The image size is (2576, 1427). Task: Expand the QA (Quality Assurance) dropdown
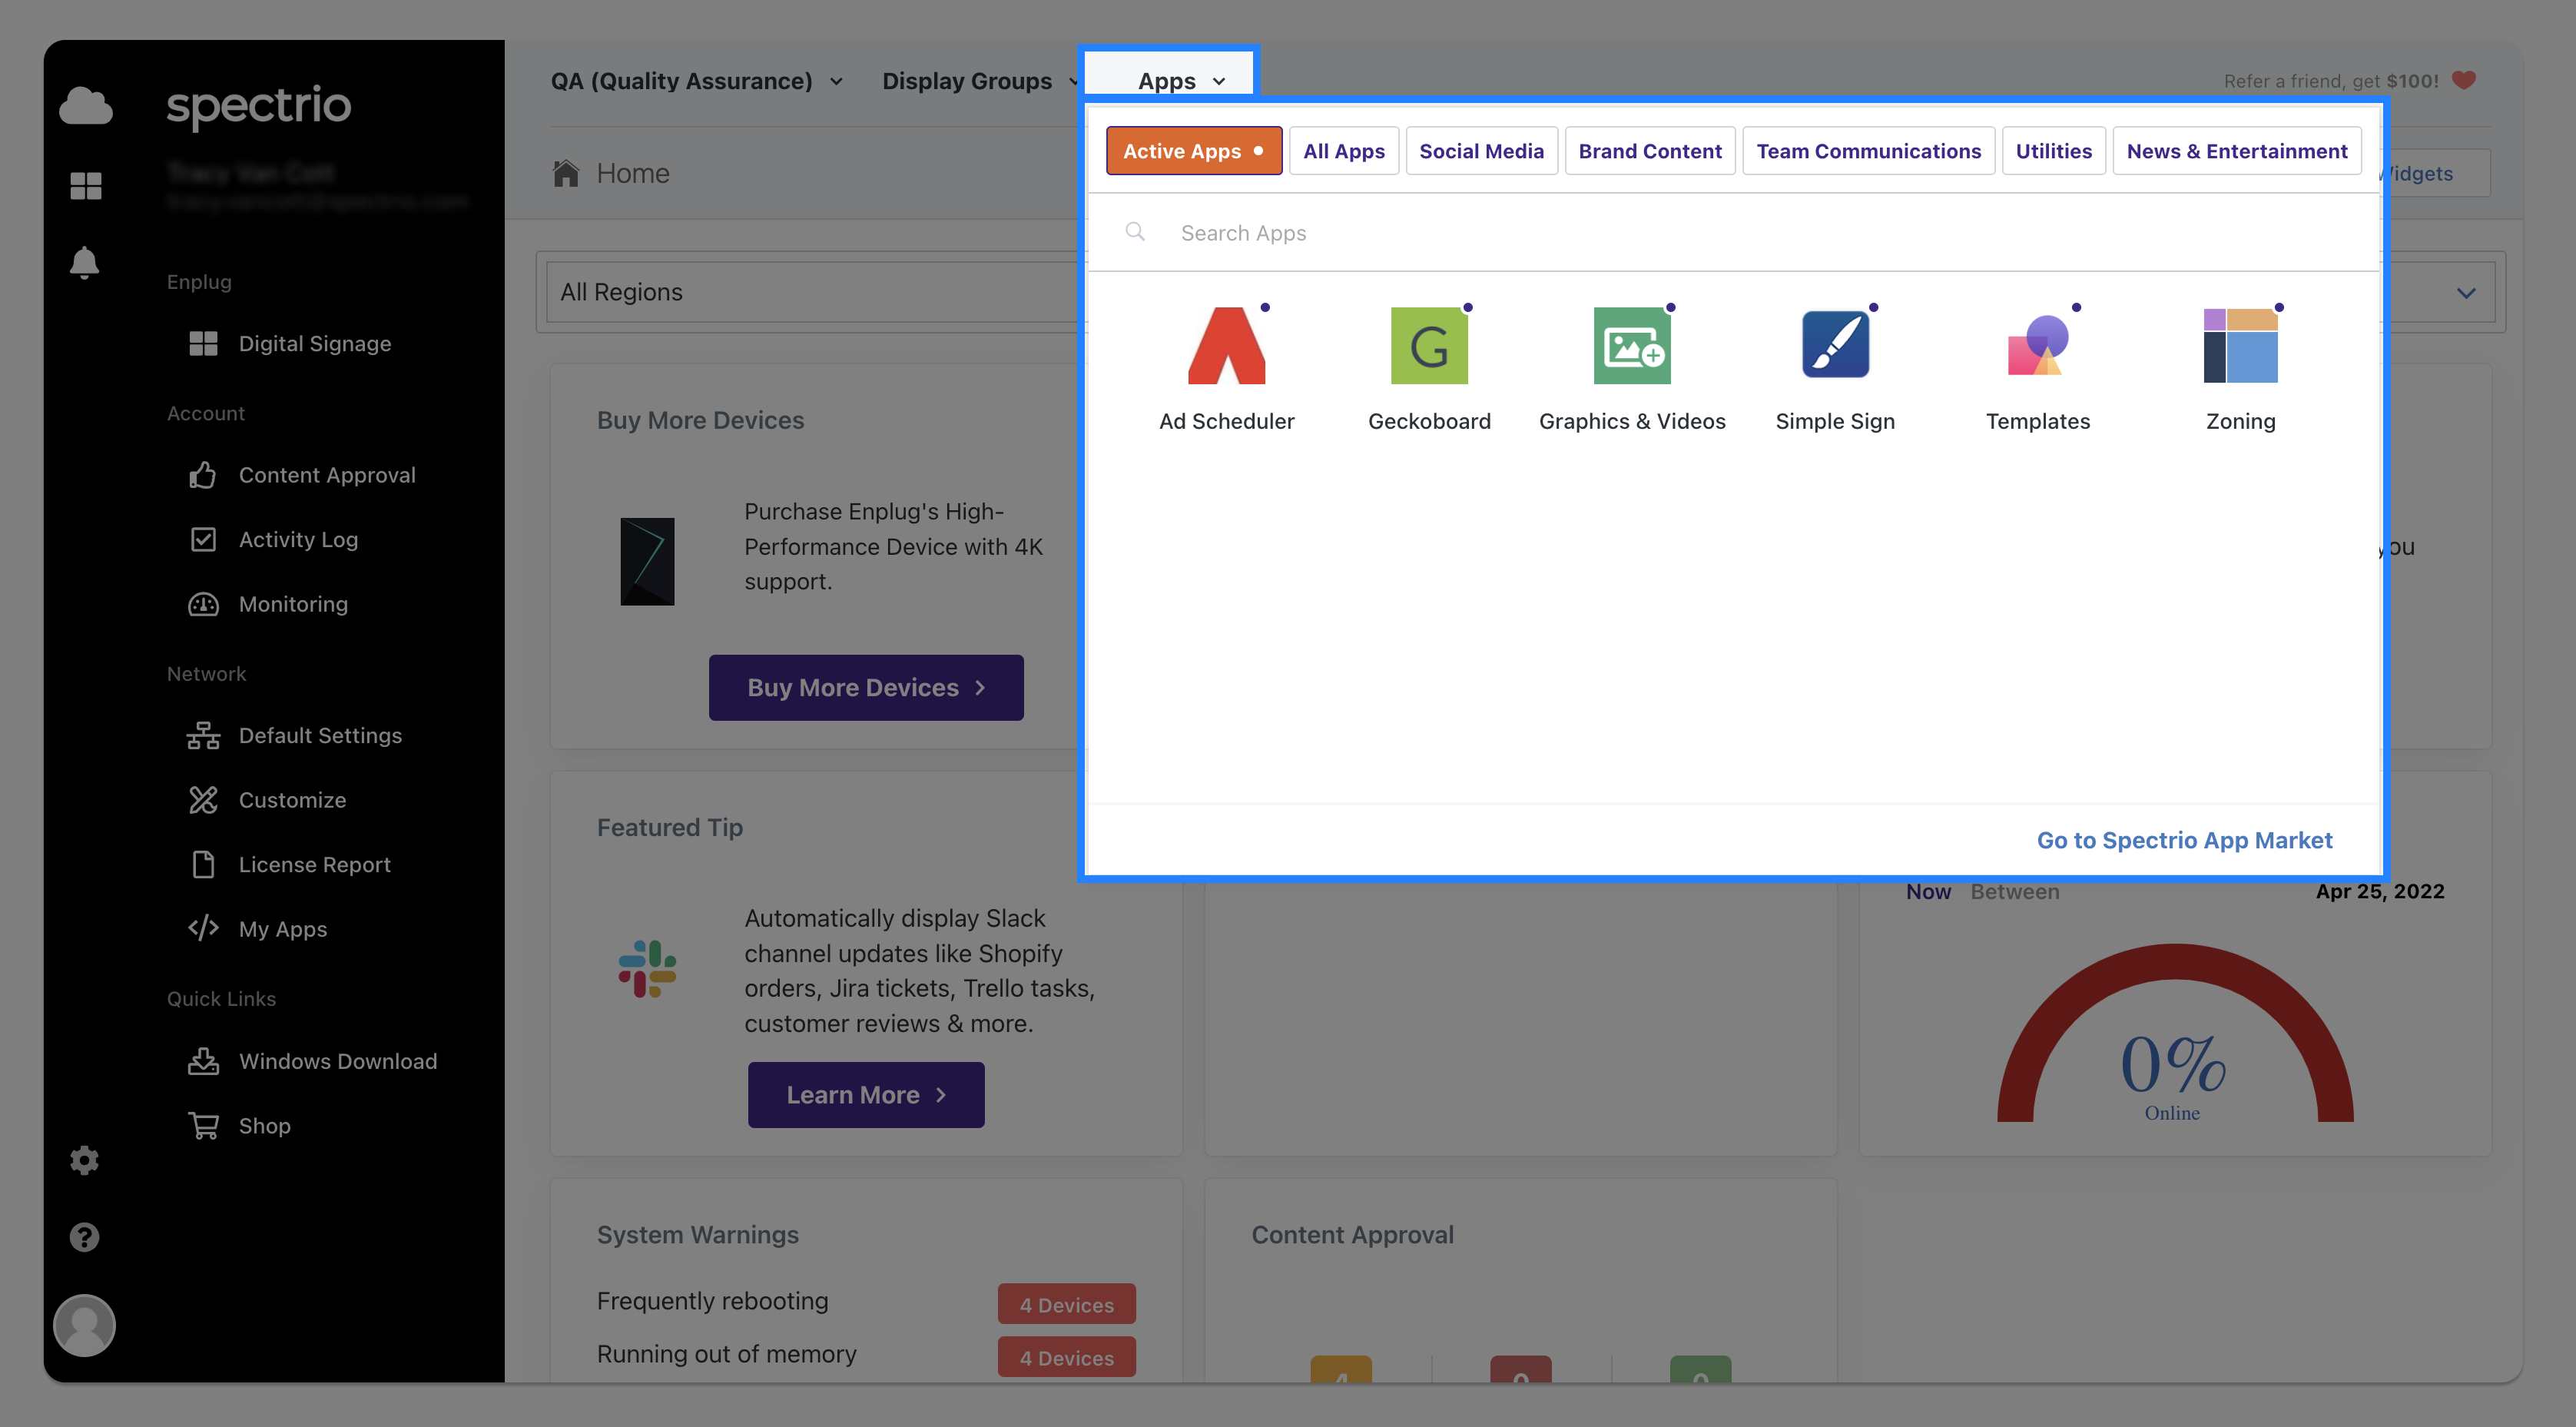697,81
